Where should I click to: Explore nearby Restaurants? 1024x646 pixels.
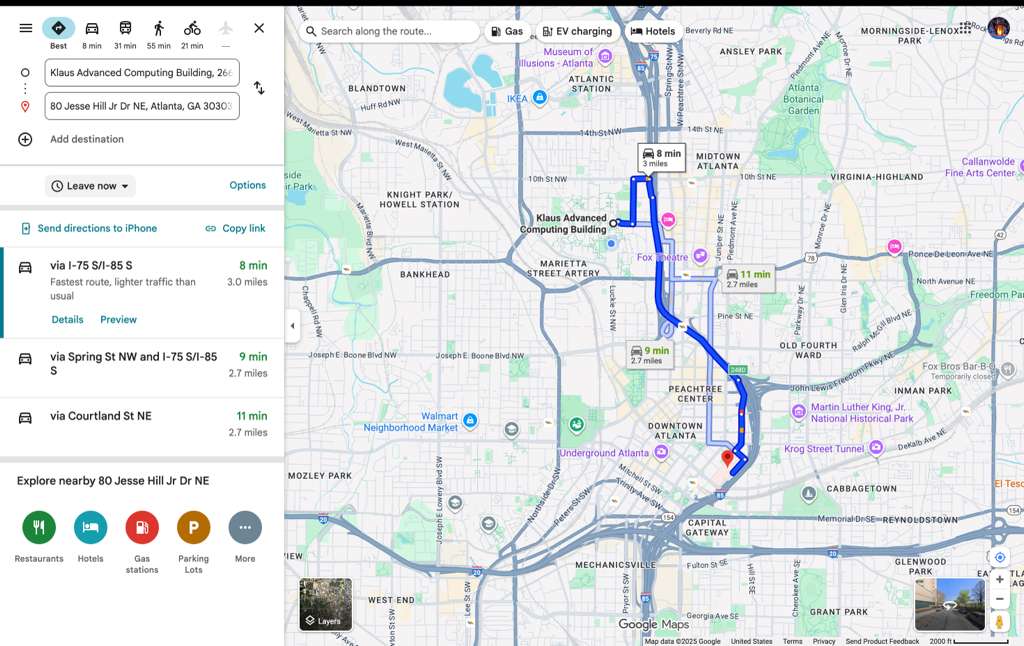[x=39, y=527]
